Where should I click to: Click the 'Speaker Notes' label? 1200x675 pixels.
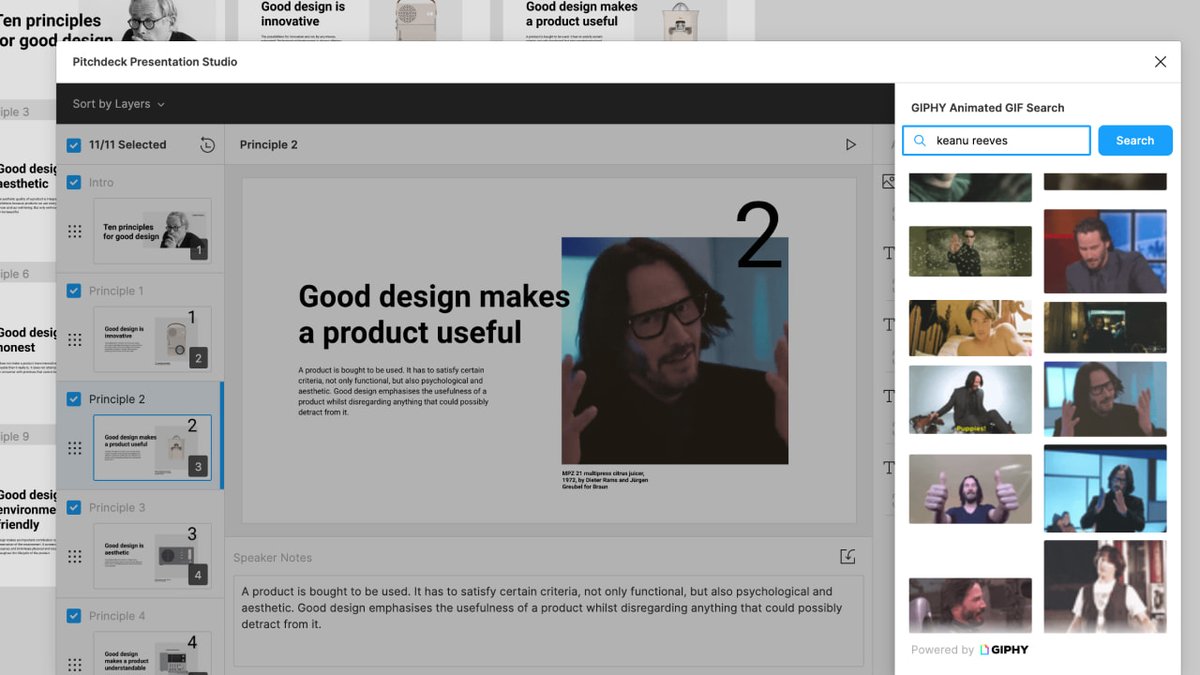[x=273, y=558]
